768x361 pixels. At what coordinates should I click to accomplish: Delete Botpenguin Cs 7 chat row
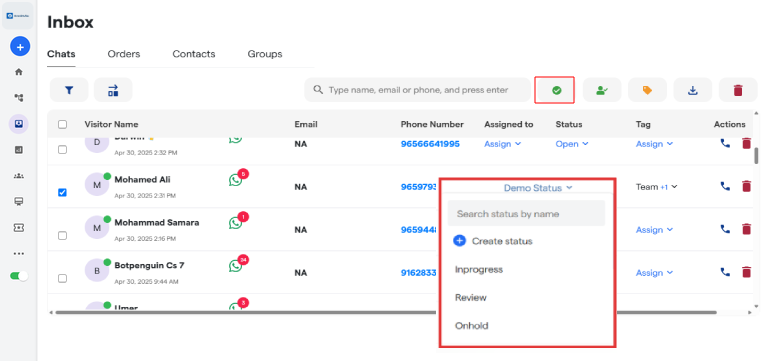[746, 272]
